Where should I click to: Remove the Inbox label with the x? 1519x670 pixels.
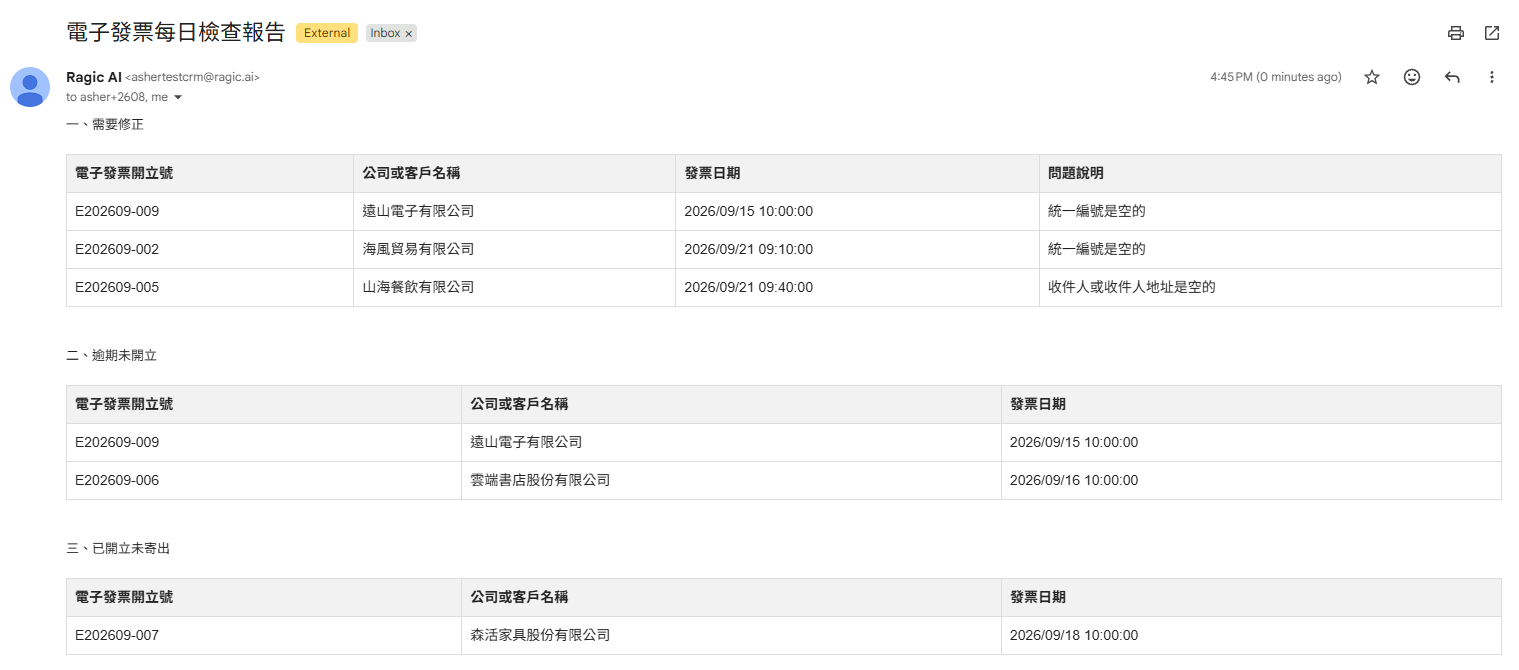click(408, 34)
